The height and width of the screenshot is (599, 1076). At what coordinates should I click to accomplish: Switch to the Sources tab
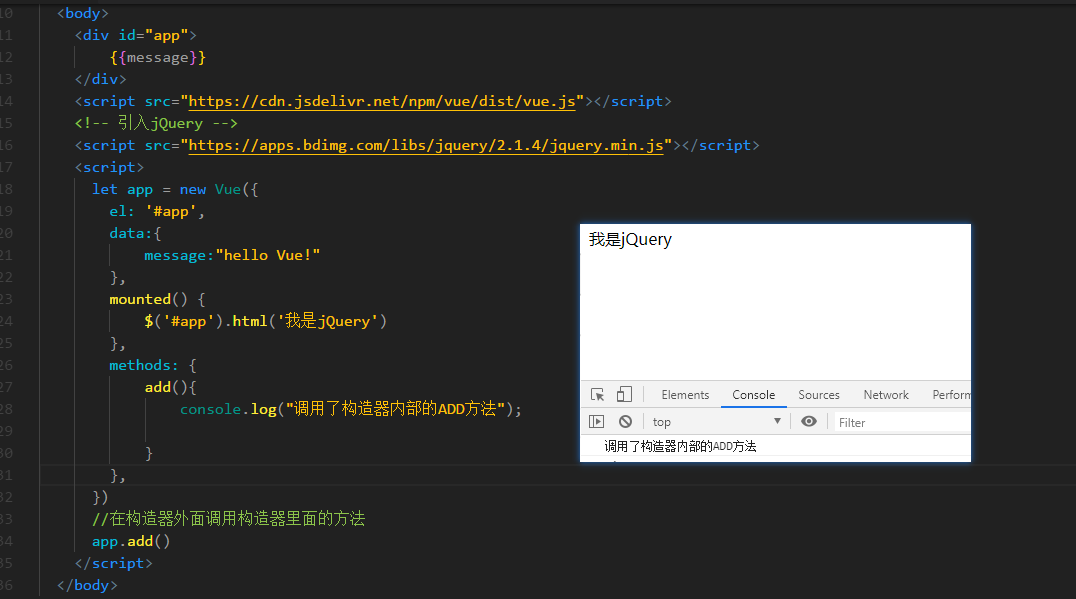tap(819, 395)
